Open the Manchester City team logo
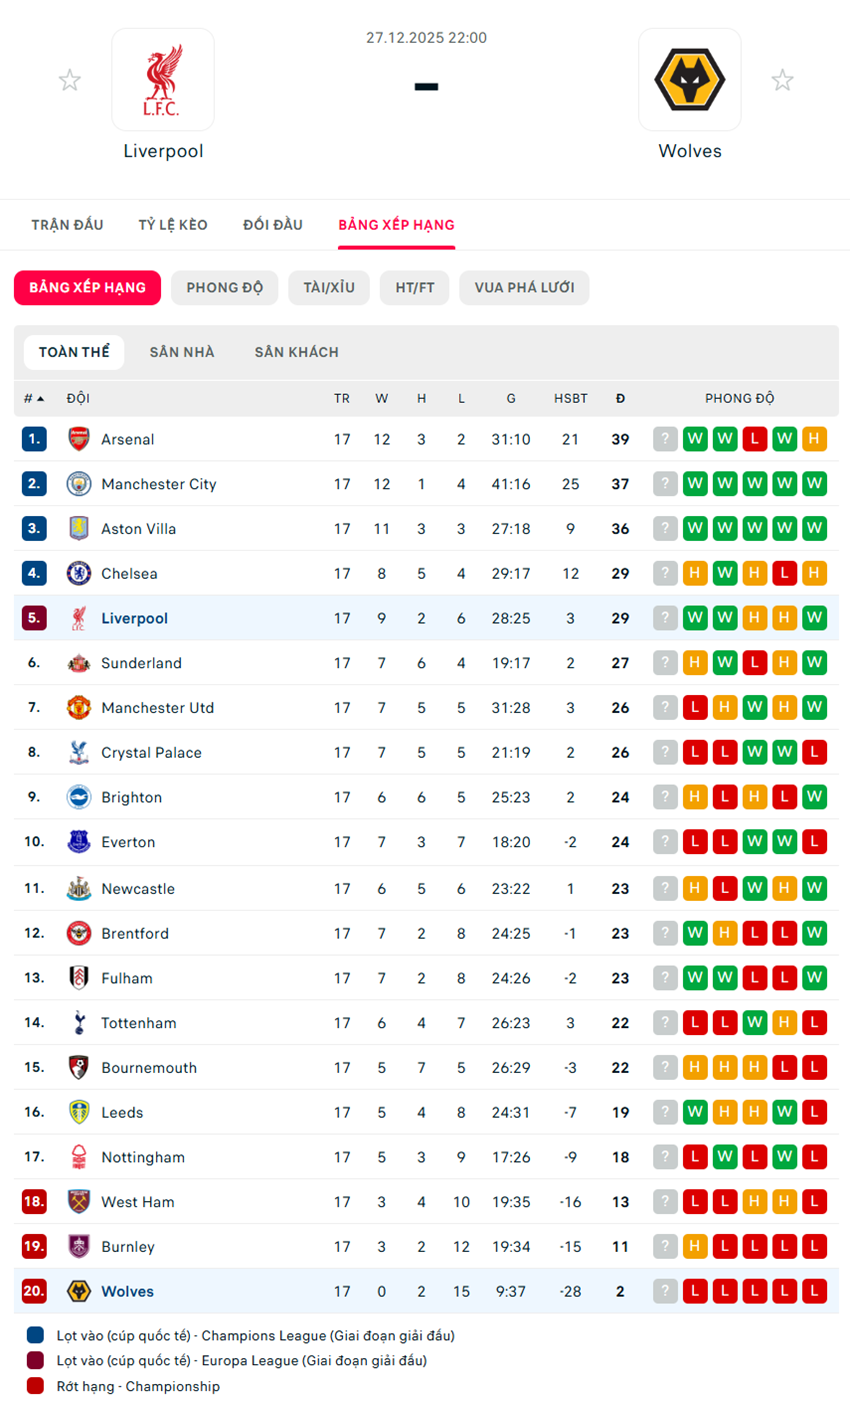The image size is (850, 1407). pos(78,484)
